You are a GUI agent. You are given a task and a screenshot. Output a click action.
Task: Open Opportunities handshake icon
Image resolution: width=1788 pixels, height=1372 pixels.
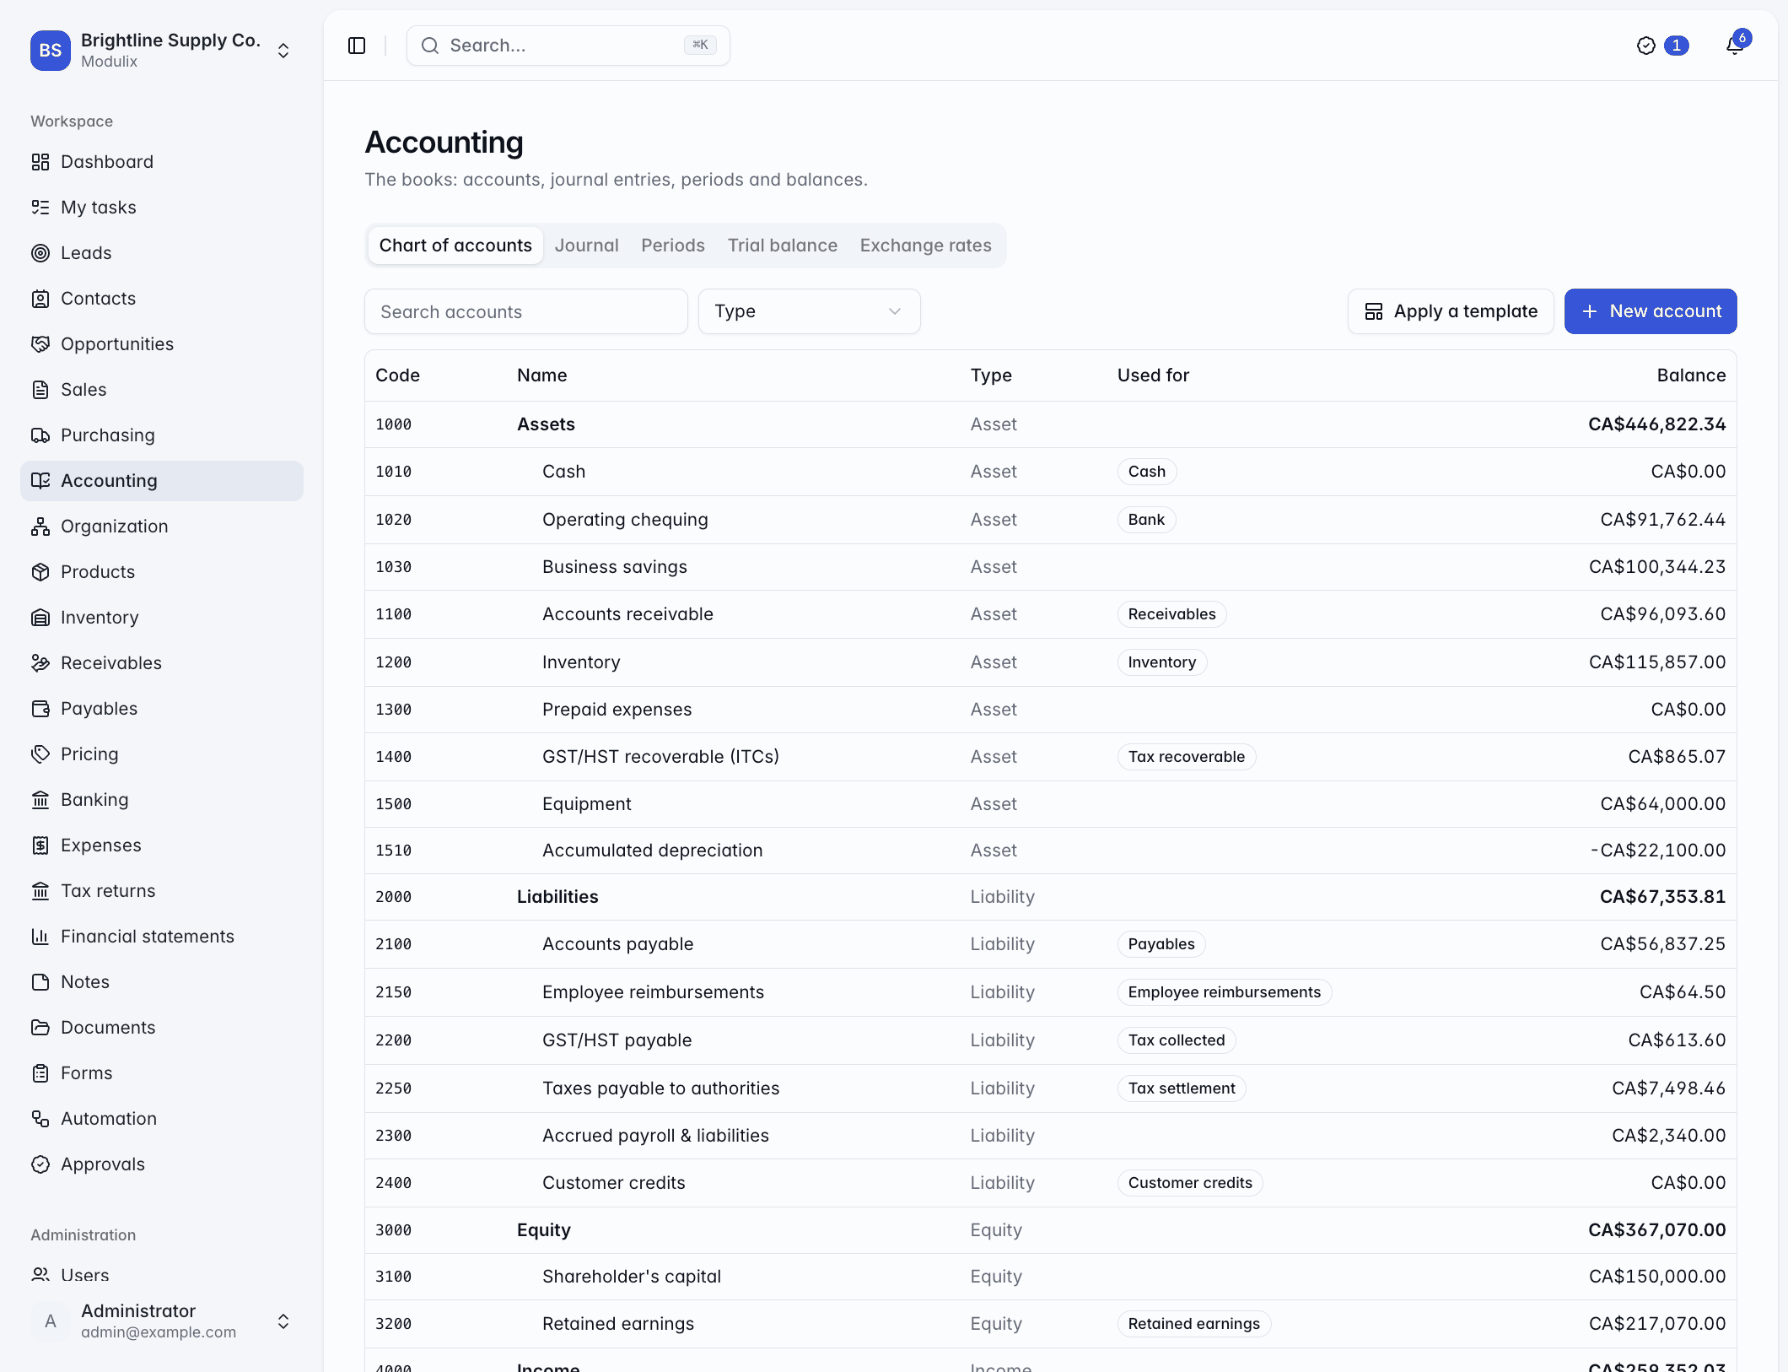click(x=40, y=344)
